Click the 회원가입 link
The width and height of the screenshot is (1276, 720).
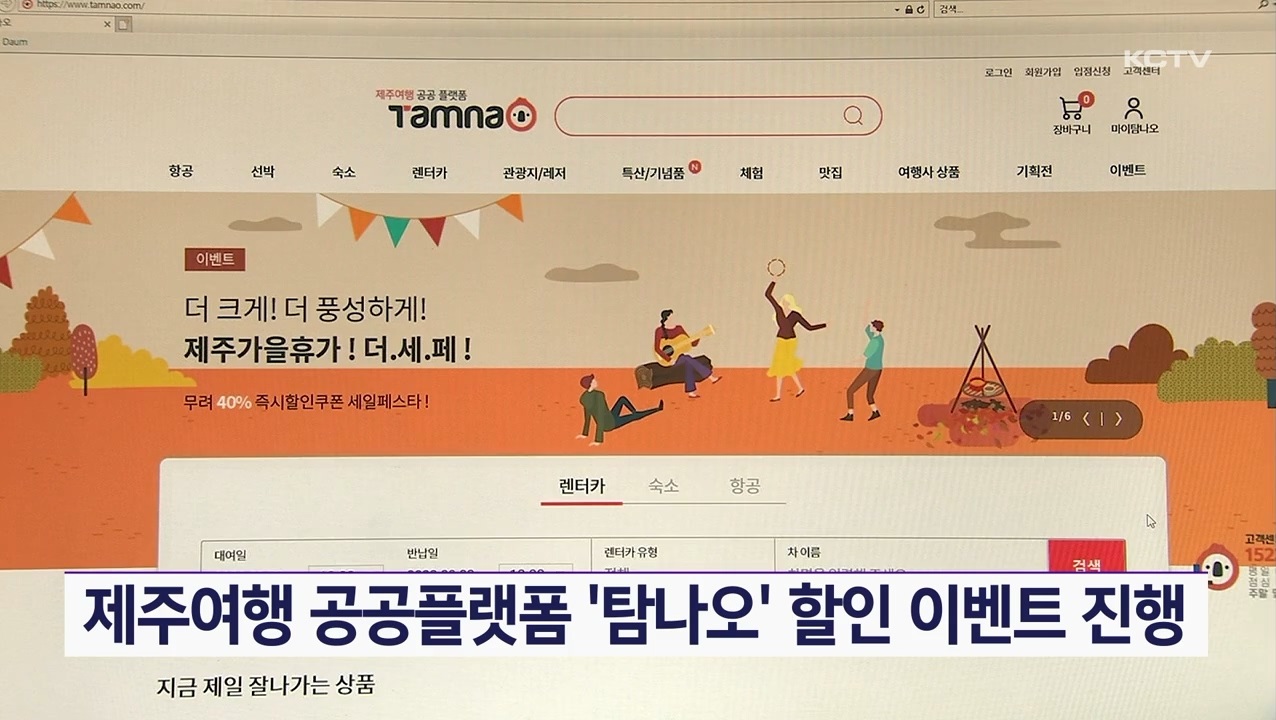(x=1042, y=72)
